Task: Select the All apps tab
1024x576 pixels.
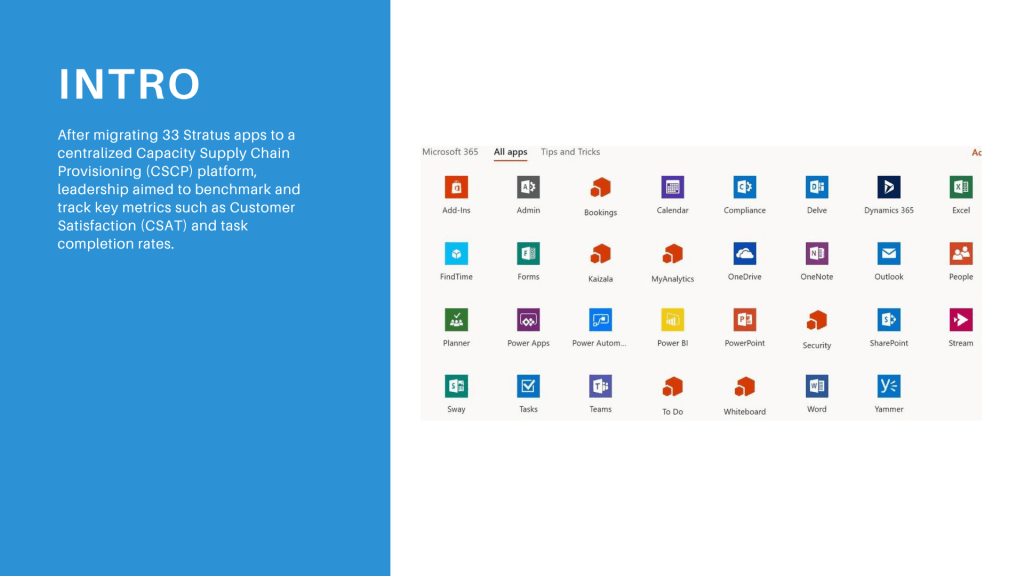Action: point(510,152)
